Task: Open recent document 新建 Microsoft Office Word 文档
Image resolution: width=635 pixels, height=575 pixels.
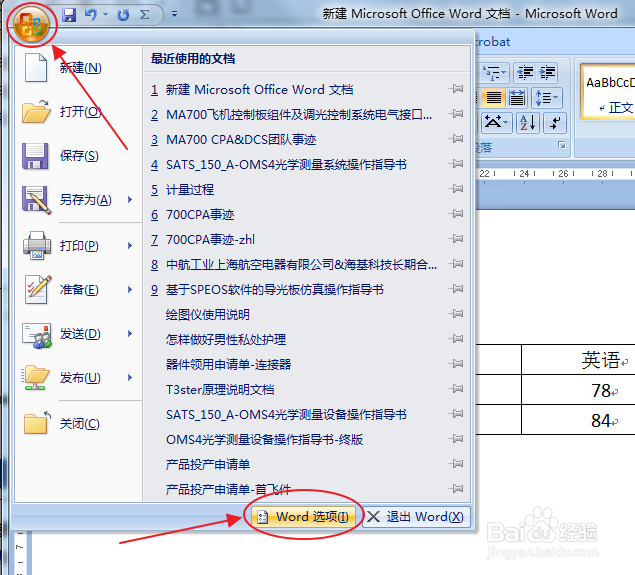Action: pyautogui.click(x=307, y=89)
